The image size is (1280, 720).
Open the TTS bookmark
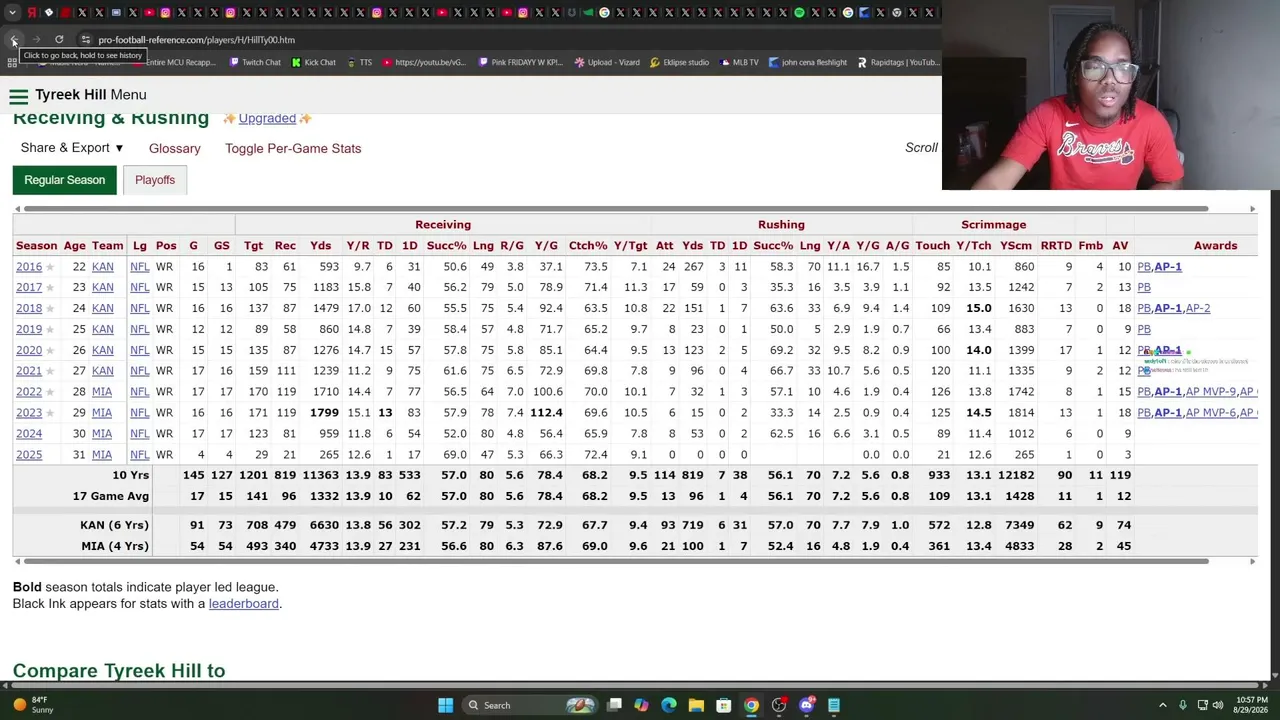(x=359, y=62)
